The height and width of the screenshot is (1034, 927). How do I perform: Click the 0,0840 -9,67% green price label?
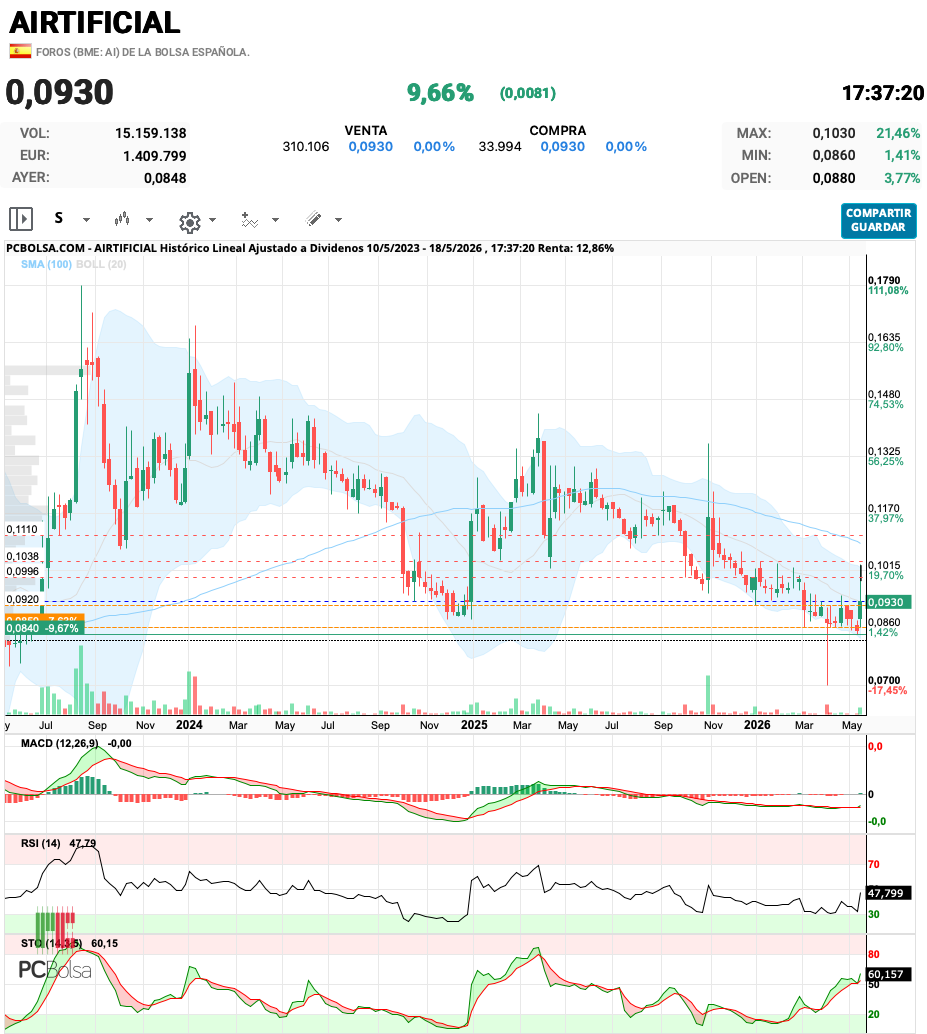[x=43, y=628]
